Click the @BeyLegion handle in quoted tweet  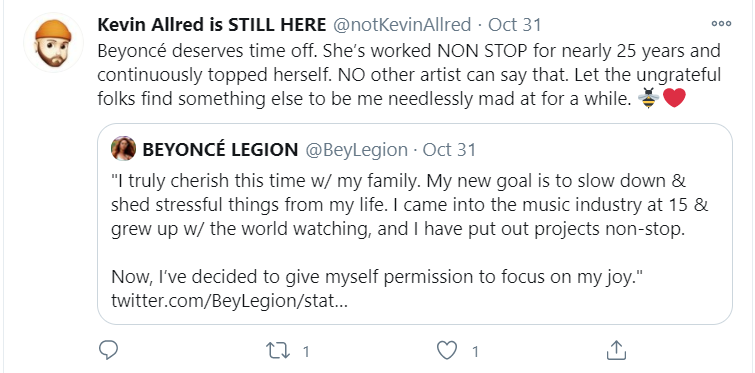pos(356,150)
